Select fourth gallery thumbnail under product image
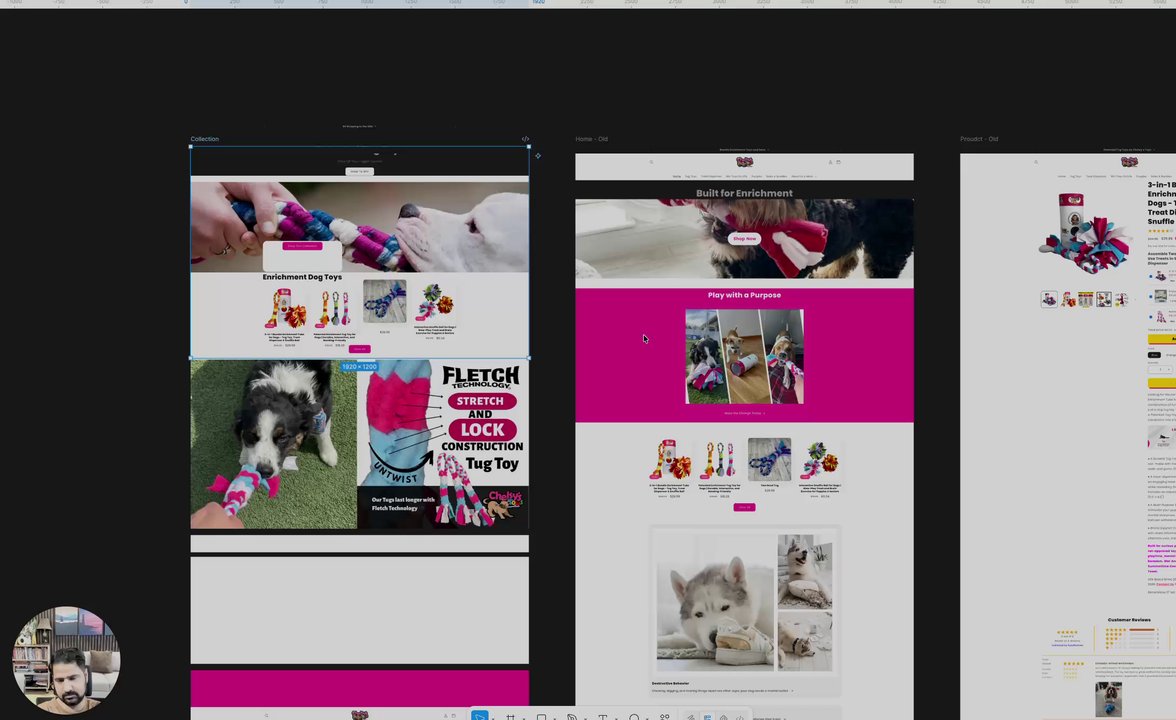Viewport: 1176px width, 720px height. click(x=1103, y=299)
